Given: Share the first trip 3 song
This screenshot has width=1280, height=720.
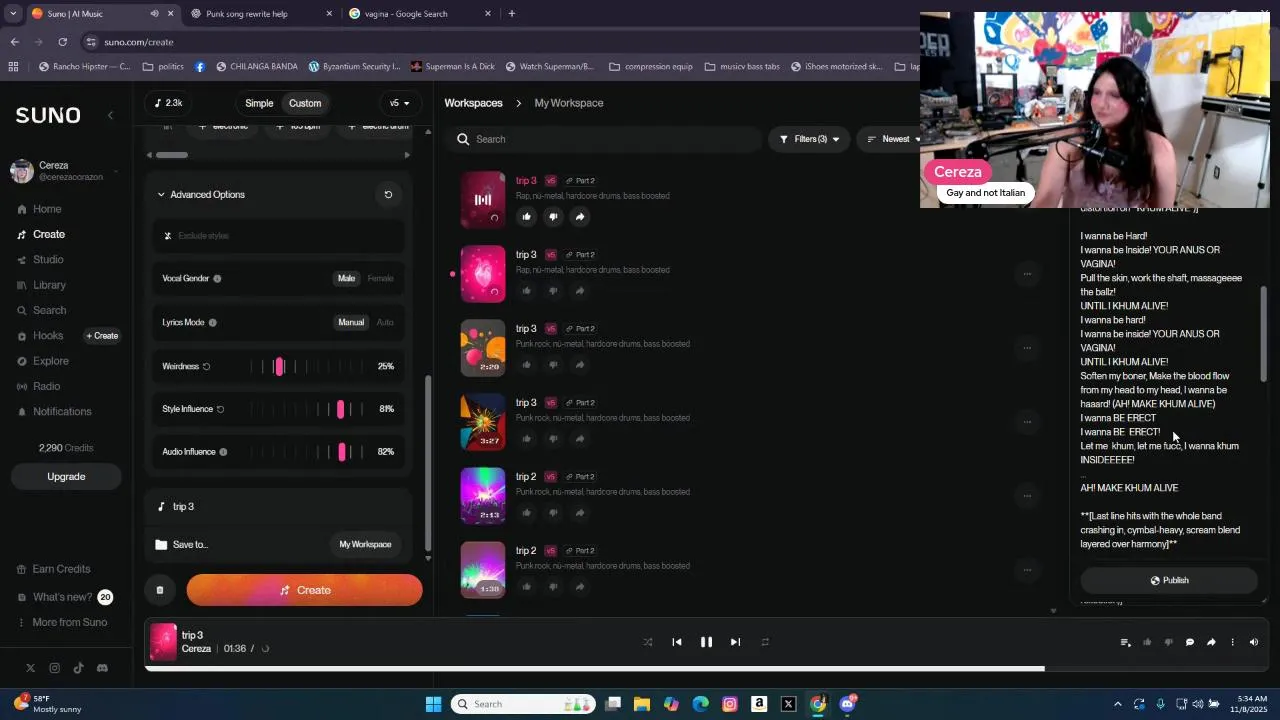Looking at the screenshot, I should click(x=580, y=216).
